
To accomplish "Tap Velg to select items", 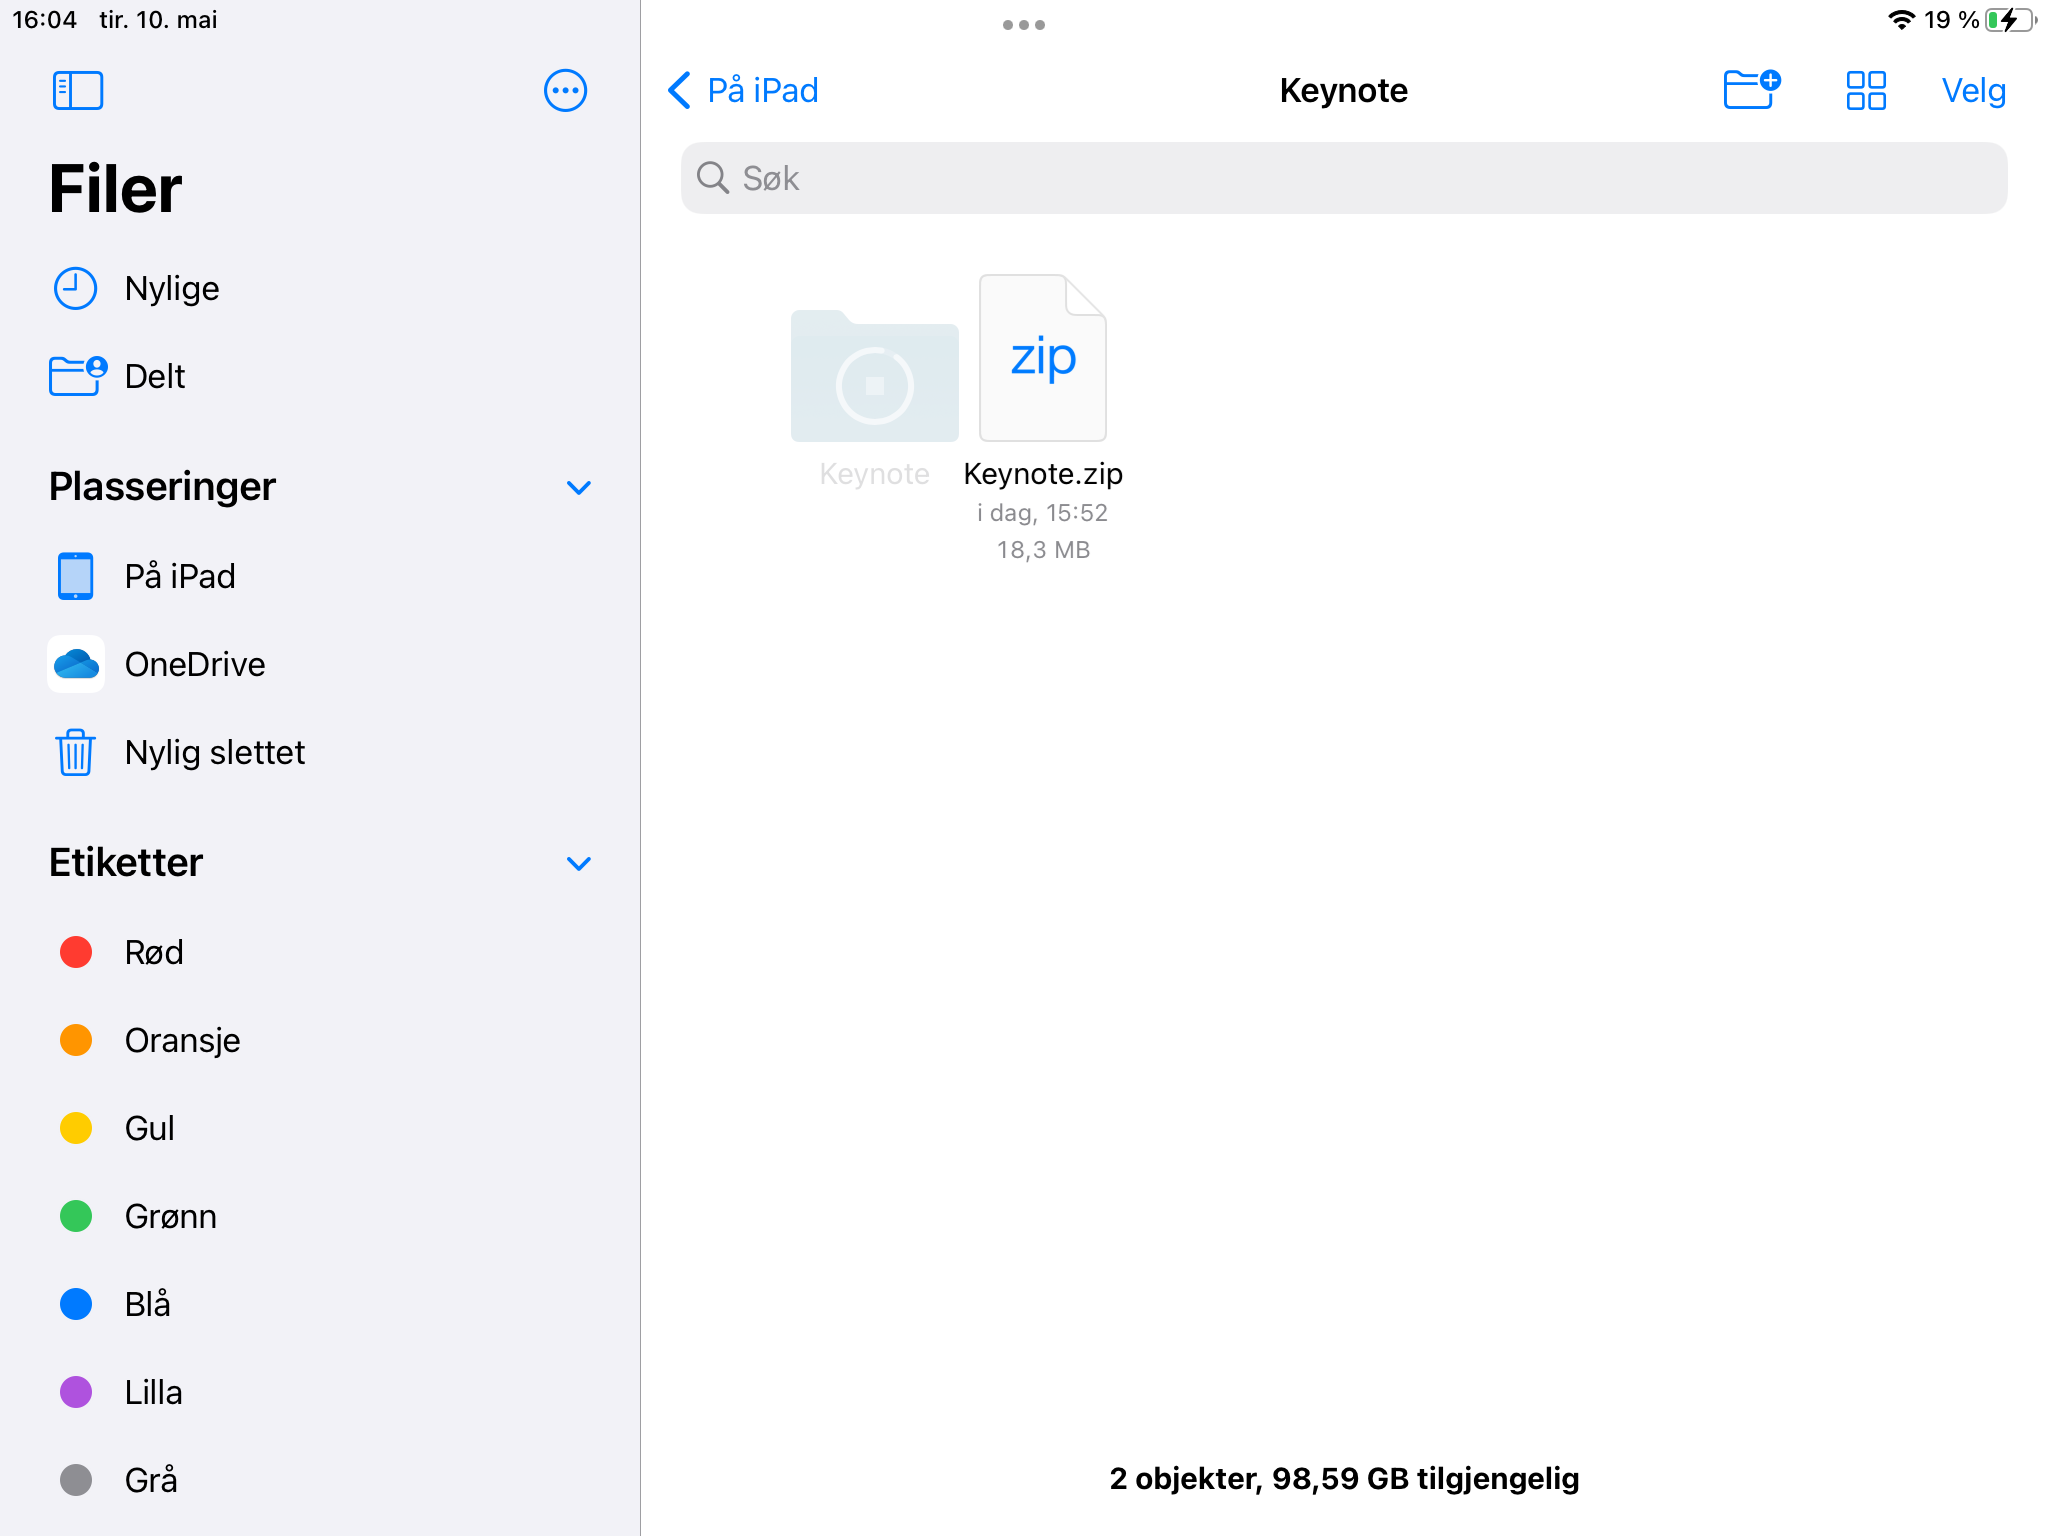I will [x=1973, y=91].
